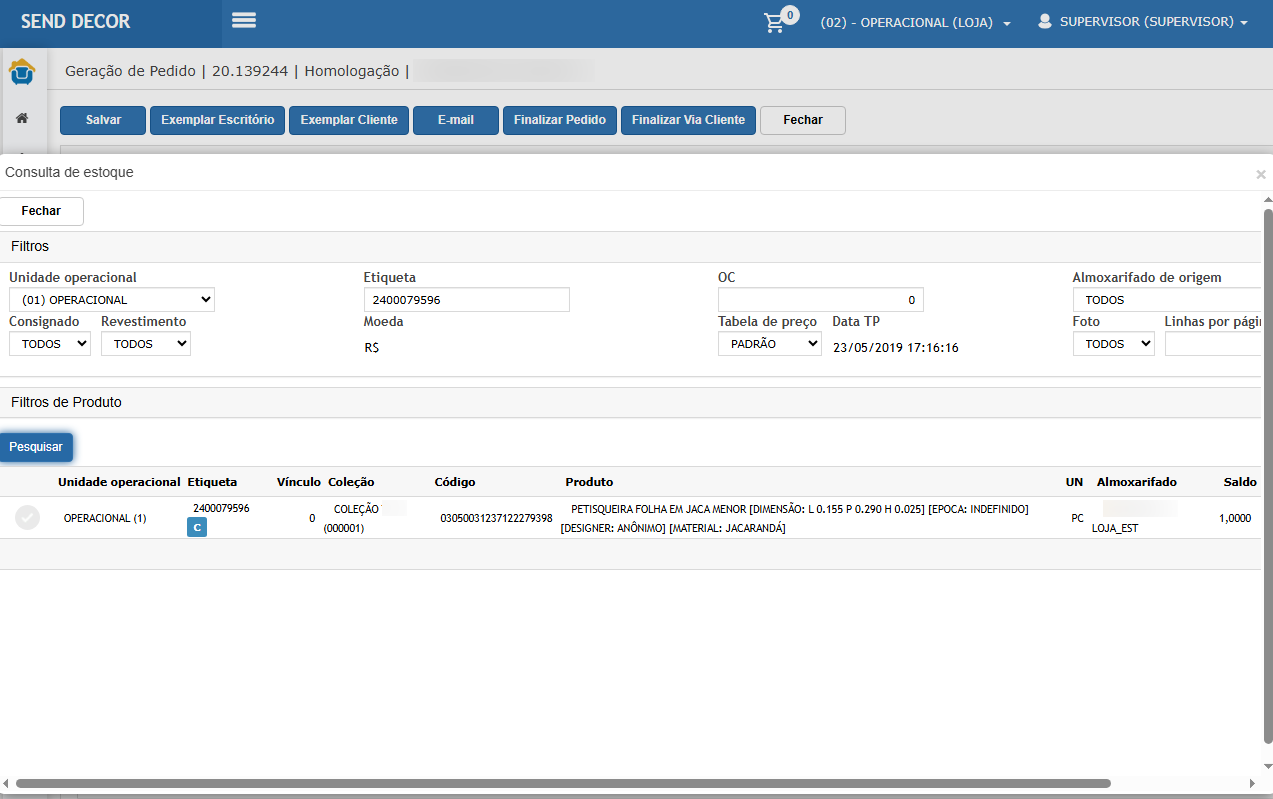1273x799 pixels.
Task: Open the Revestimento dropdown
Action: coord(146,343)
